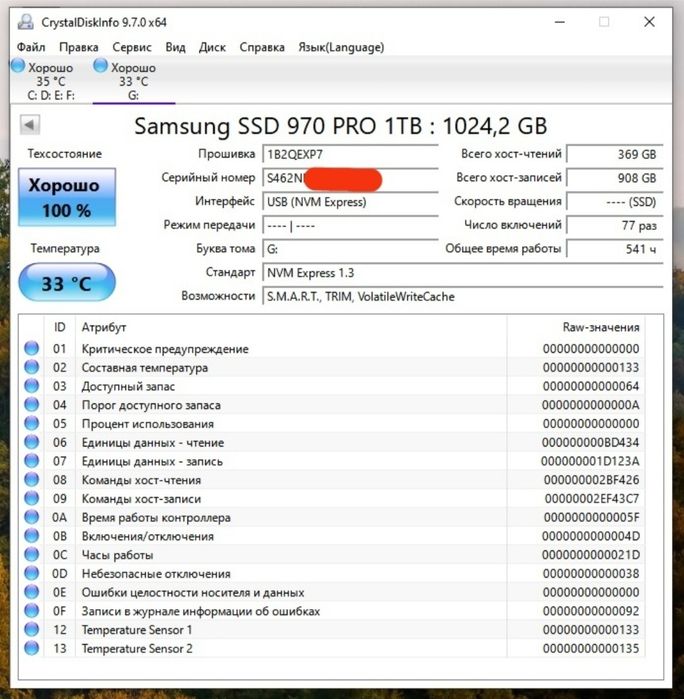Click status orb for Порог доступного запаса row
Screen dimensions: 684x699
pos(32,404)
